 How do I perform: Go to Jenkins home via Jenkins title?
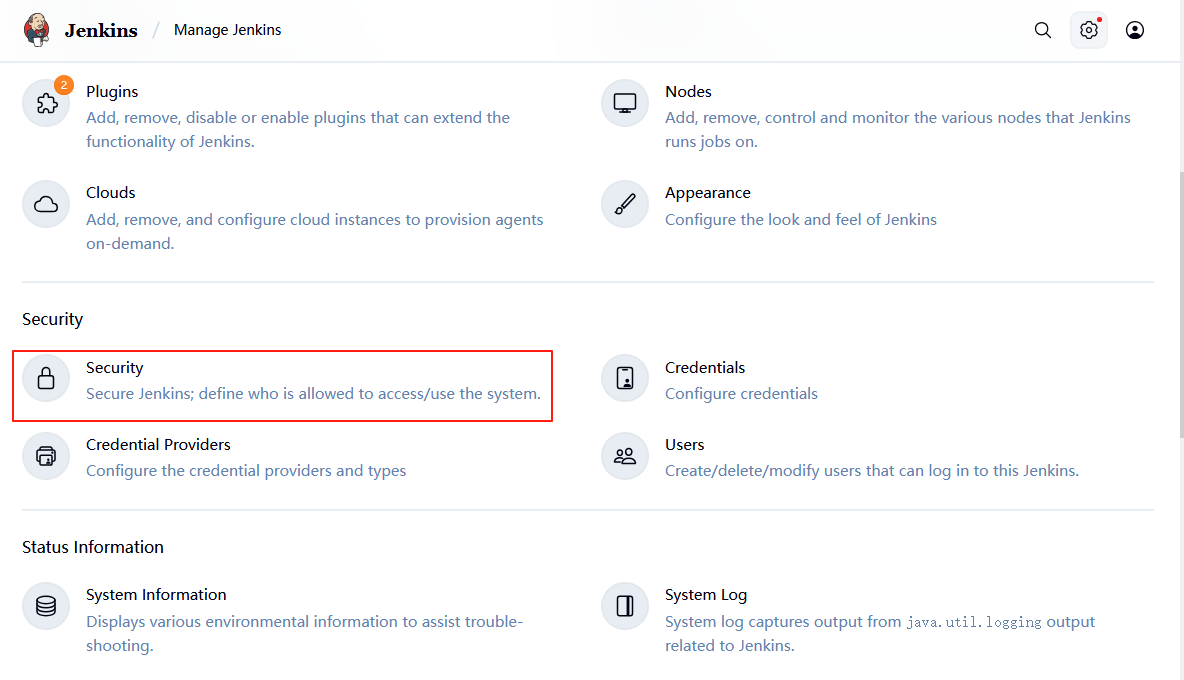point(101,30)
